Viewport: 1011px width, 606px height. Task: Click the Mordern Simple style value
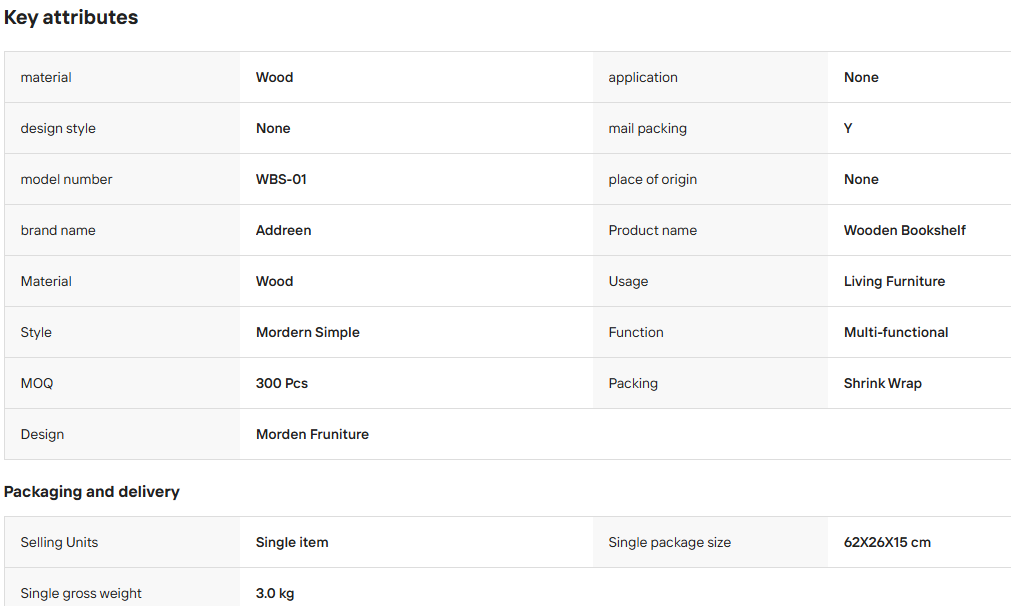pyautogui.click(x=308, y=332)
